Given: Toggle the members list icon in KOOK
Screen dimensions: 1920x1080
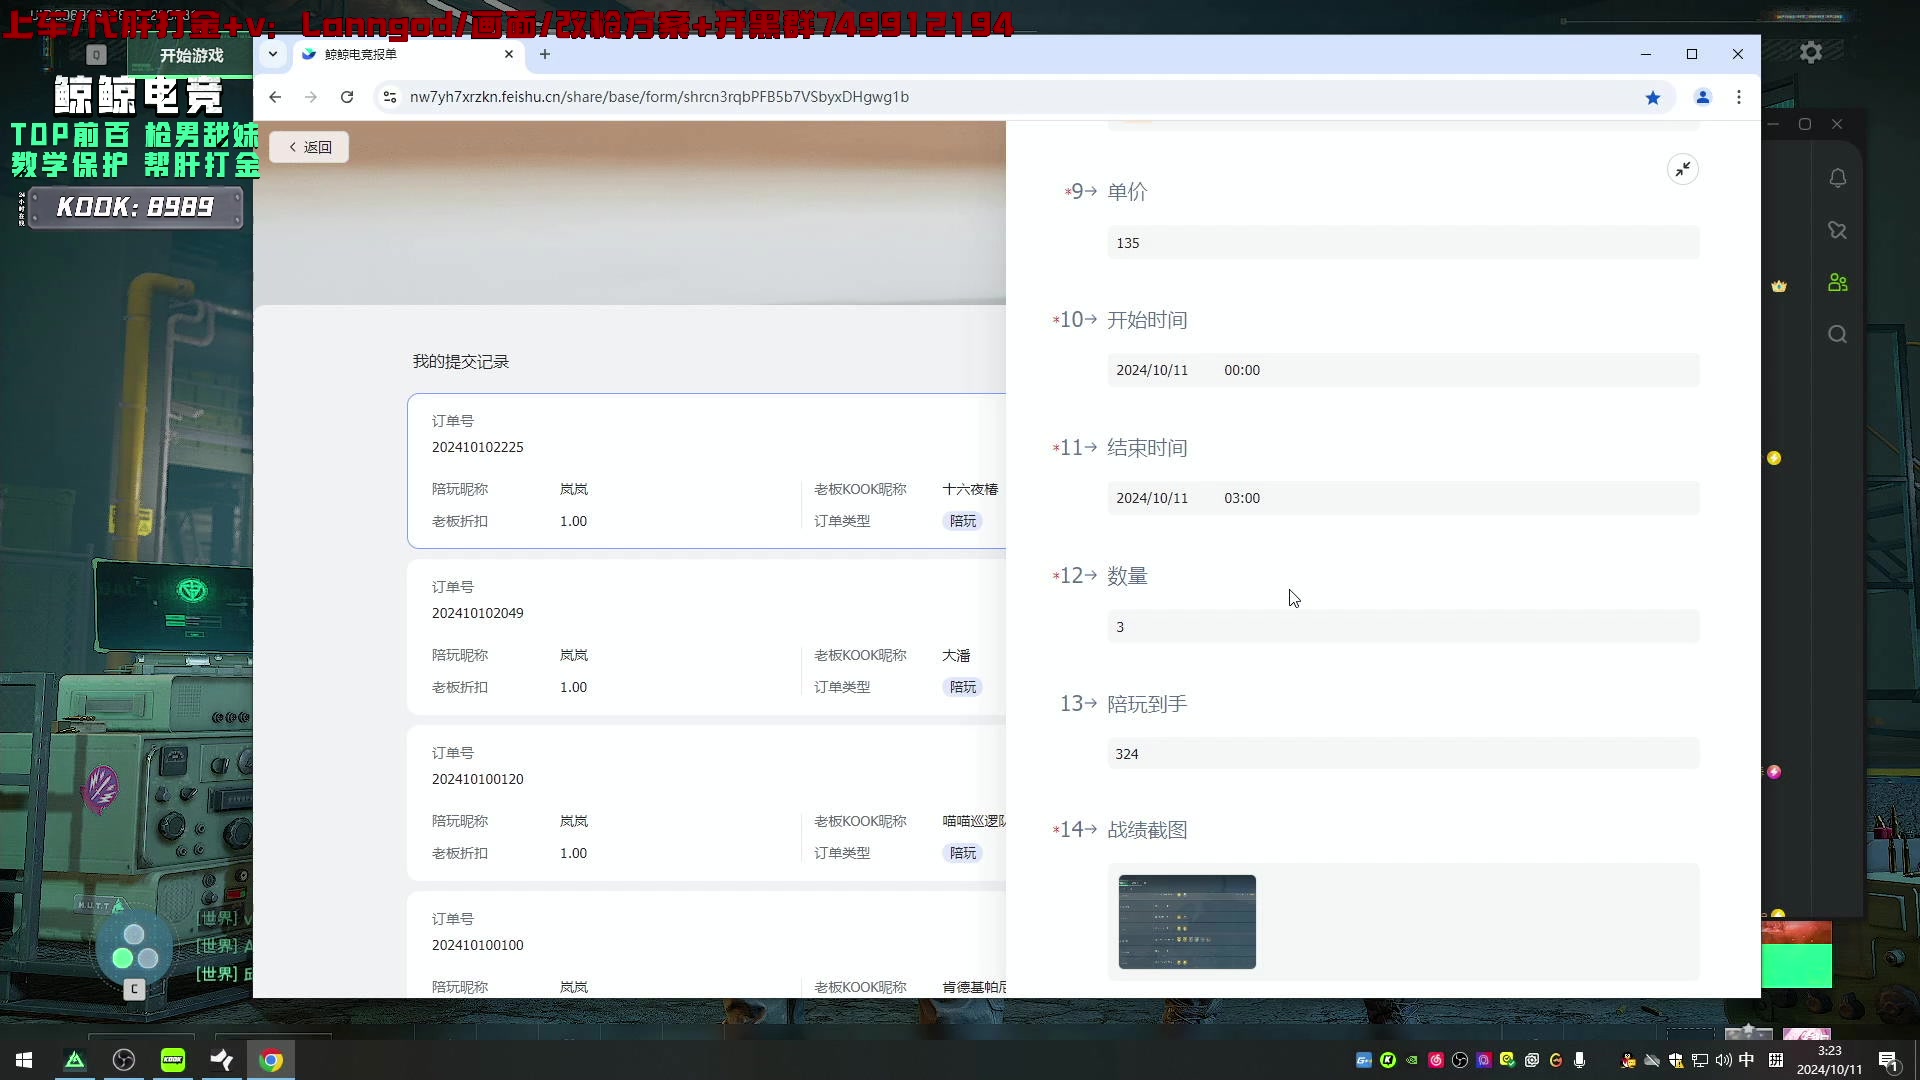Looking at the screenshot, I should (x=1838, y=283).
